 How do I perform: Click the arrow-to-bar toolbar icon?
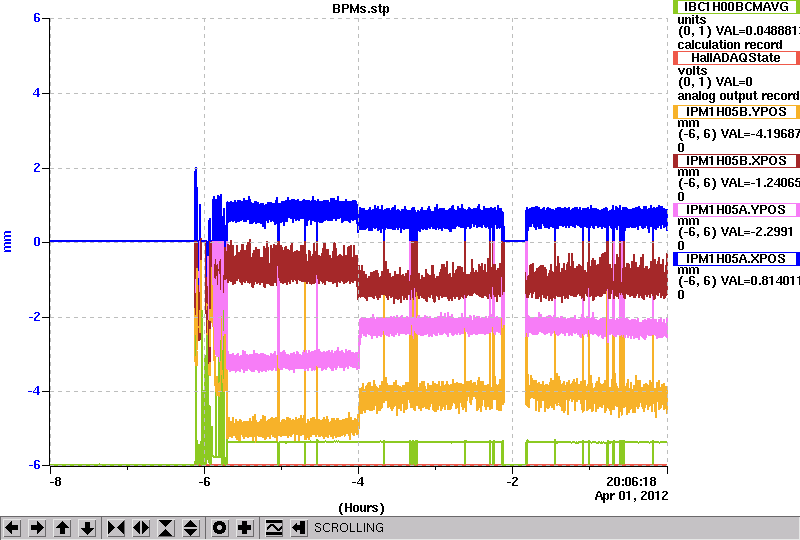point(298,528)
